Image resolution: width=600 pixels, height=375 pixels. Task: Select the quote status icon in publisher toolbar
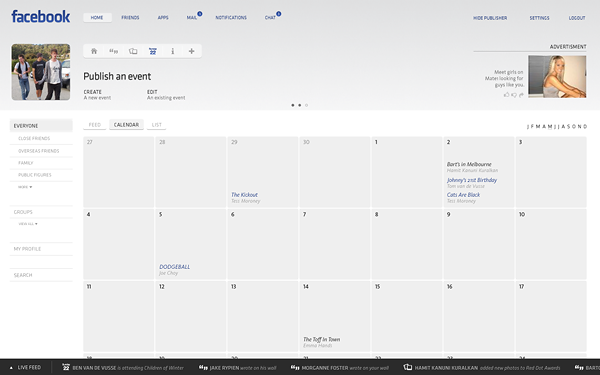pos(114,51)
